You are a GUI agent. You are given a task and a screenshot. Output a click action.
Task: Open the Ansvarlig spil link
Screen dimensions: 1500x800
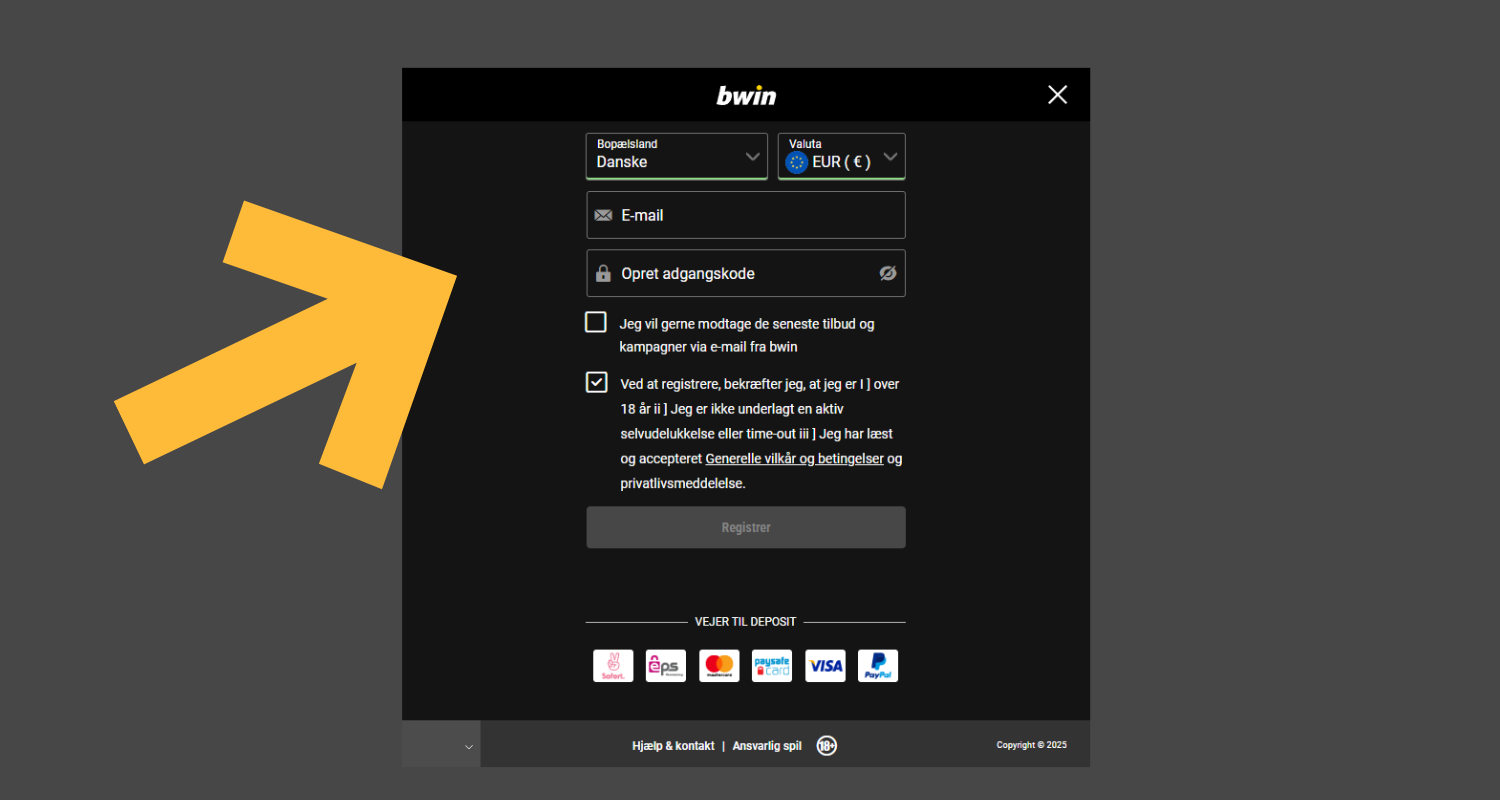click(x=767, y=746)
